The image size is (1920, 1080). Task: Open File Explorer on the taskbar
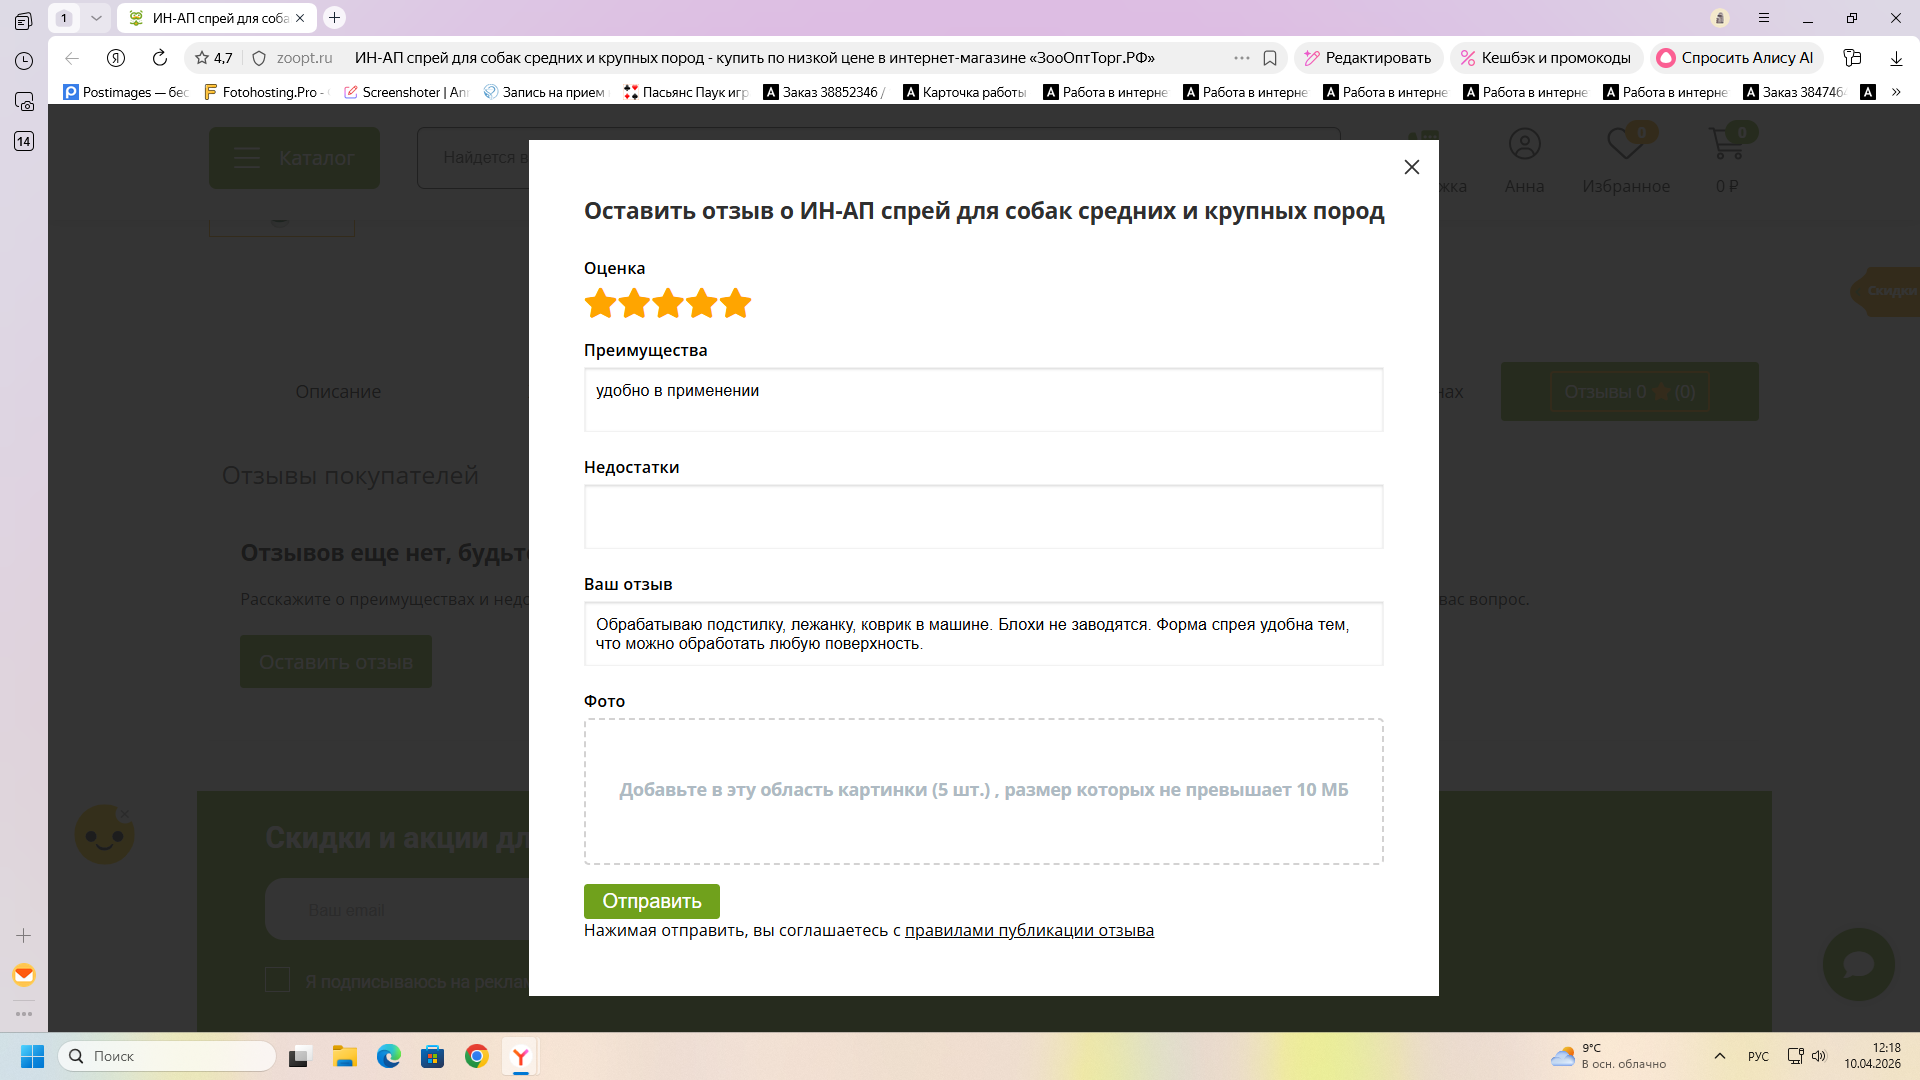click(345, 1056)
